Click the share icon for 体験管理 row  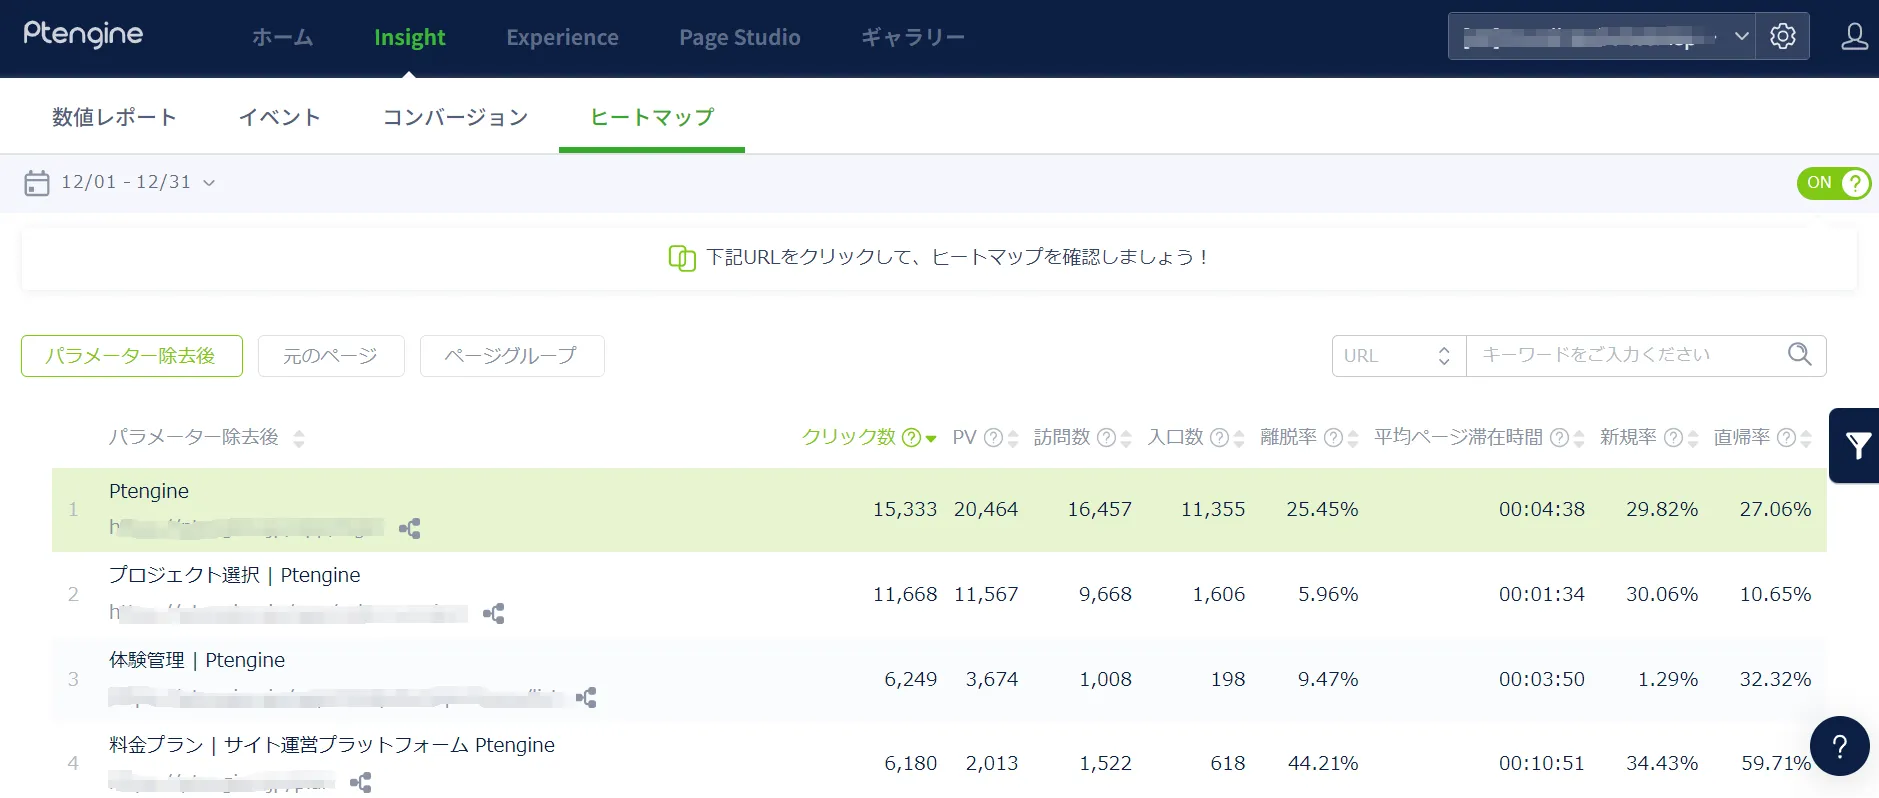(586, 697)
